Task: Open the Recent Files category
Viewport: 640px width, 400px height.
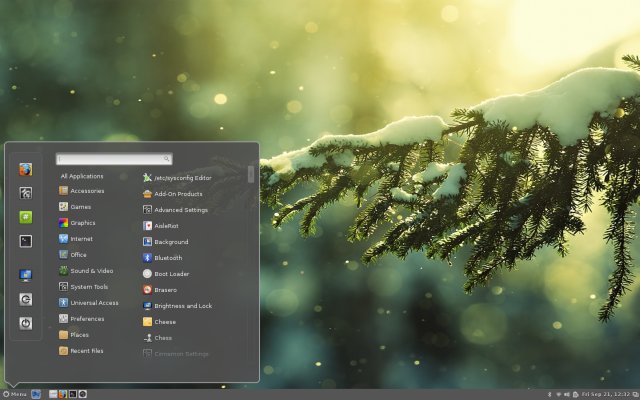Action: pyautogui.click(x=81, y=351)
